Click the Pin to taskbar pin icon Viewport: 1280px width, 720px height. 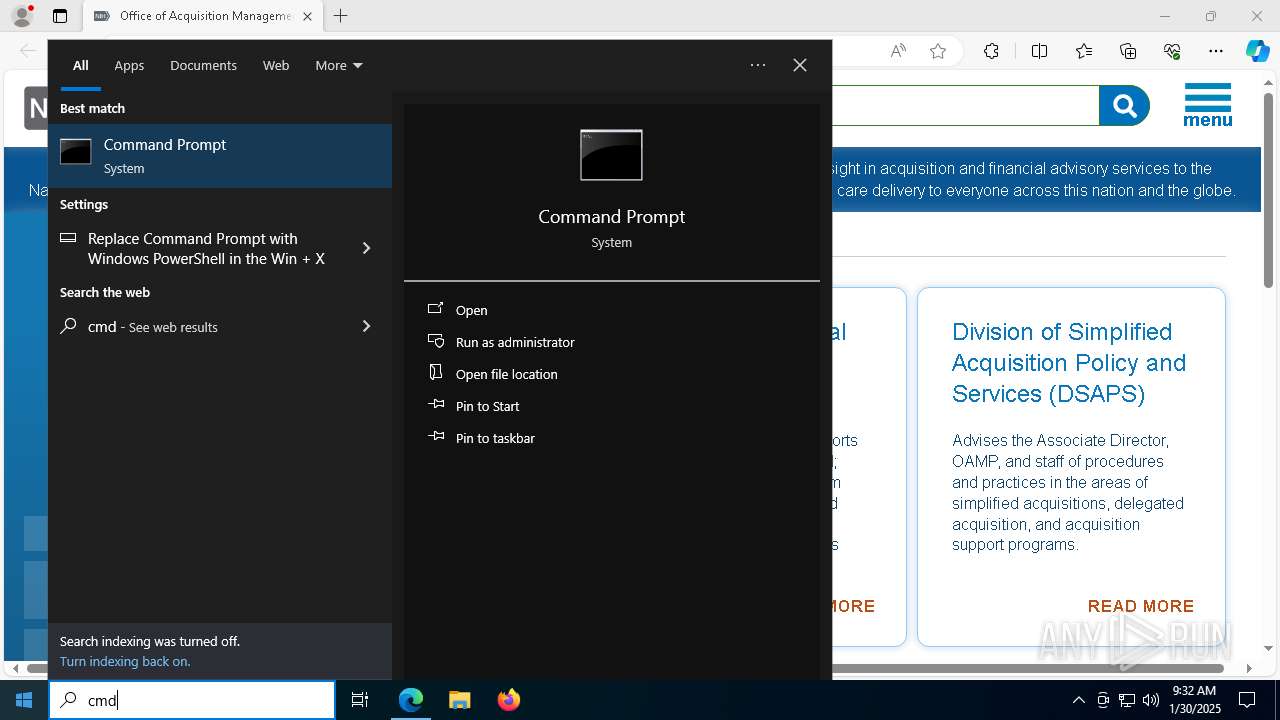[435, 437]
